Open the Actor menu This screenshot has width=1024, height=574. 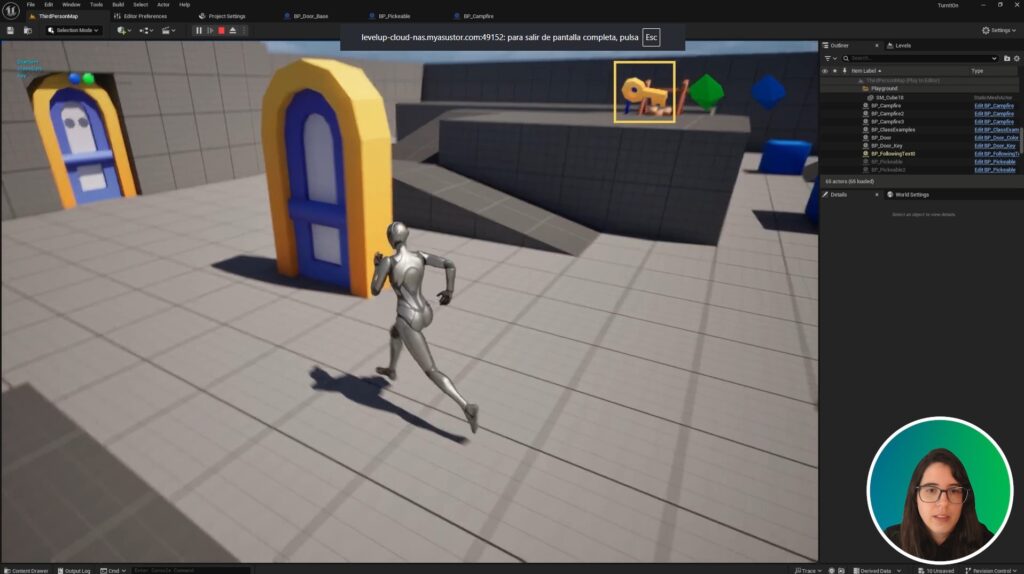[163, 5]
